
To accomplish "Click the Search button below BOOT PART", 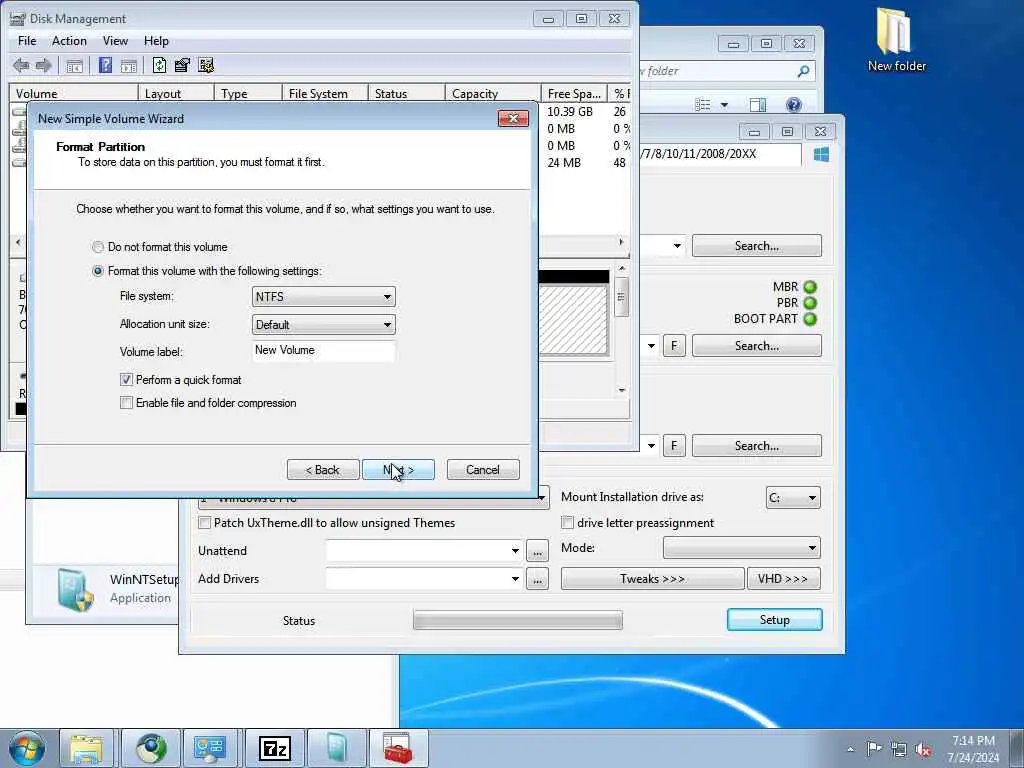I will coord(757,345).
